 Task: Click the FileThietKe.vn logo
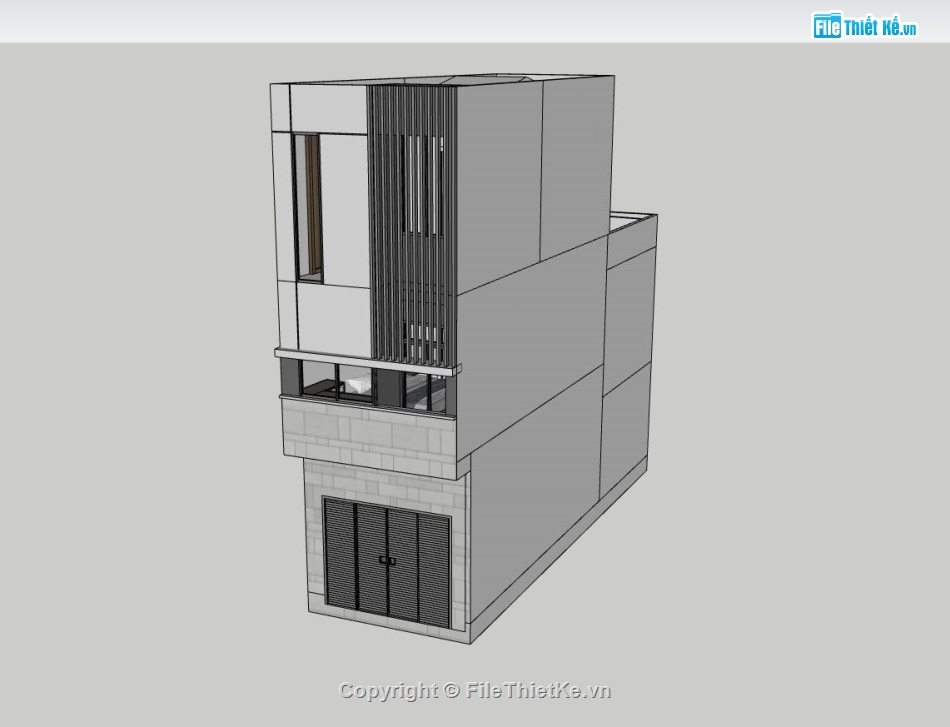pos(865,25)
